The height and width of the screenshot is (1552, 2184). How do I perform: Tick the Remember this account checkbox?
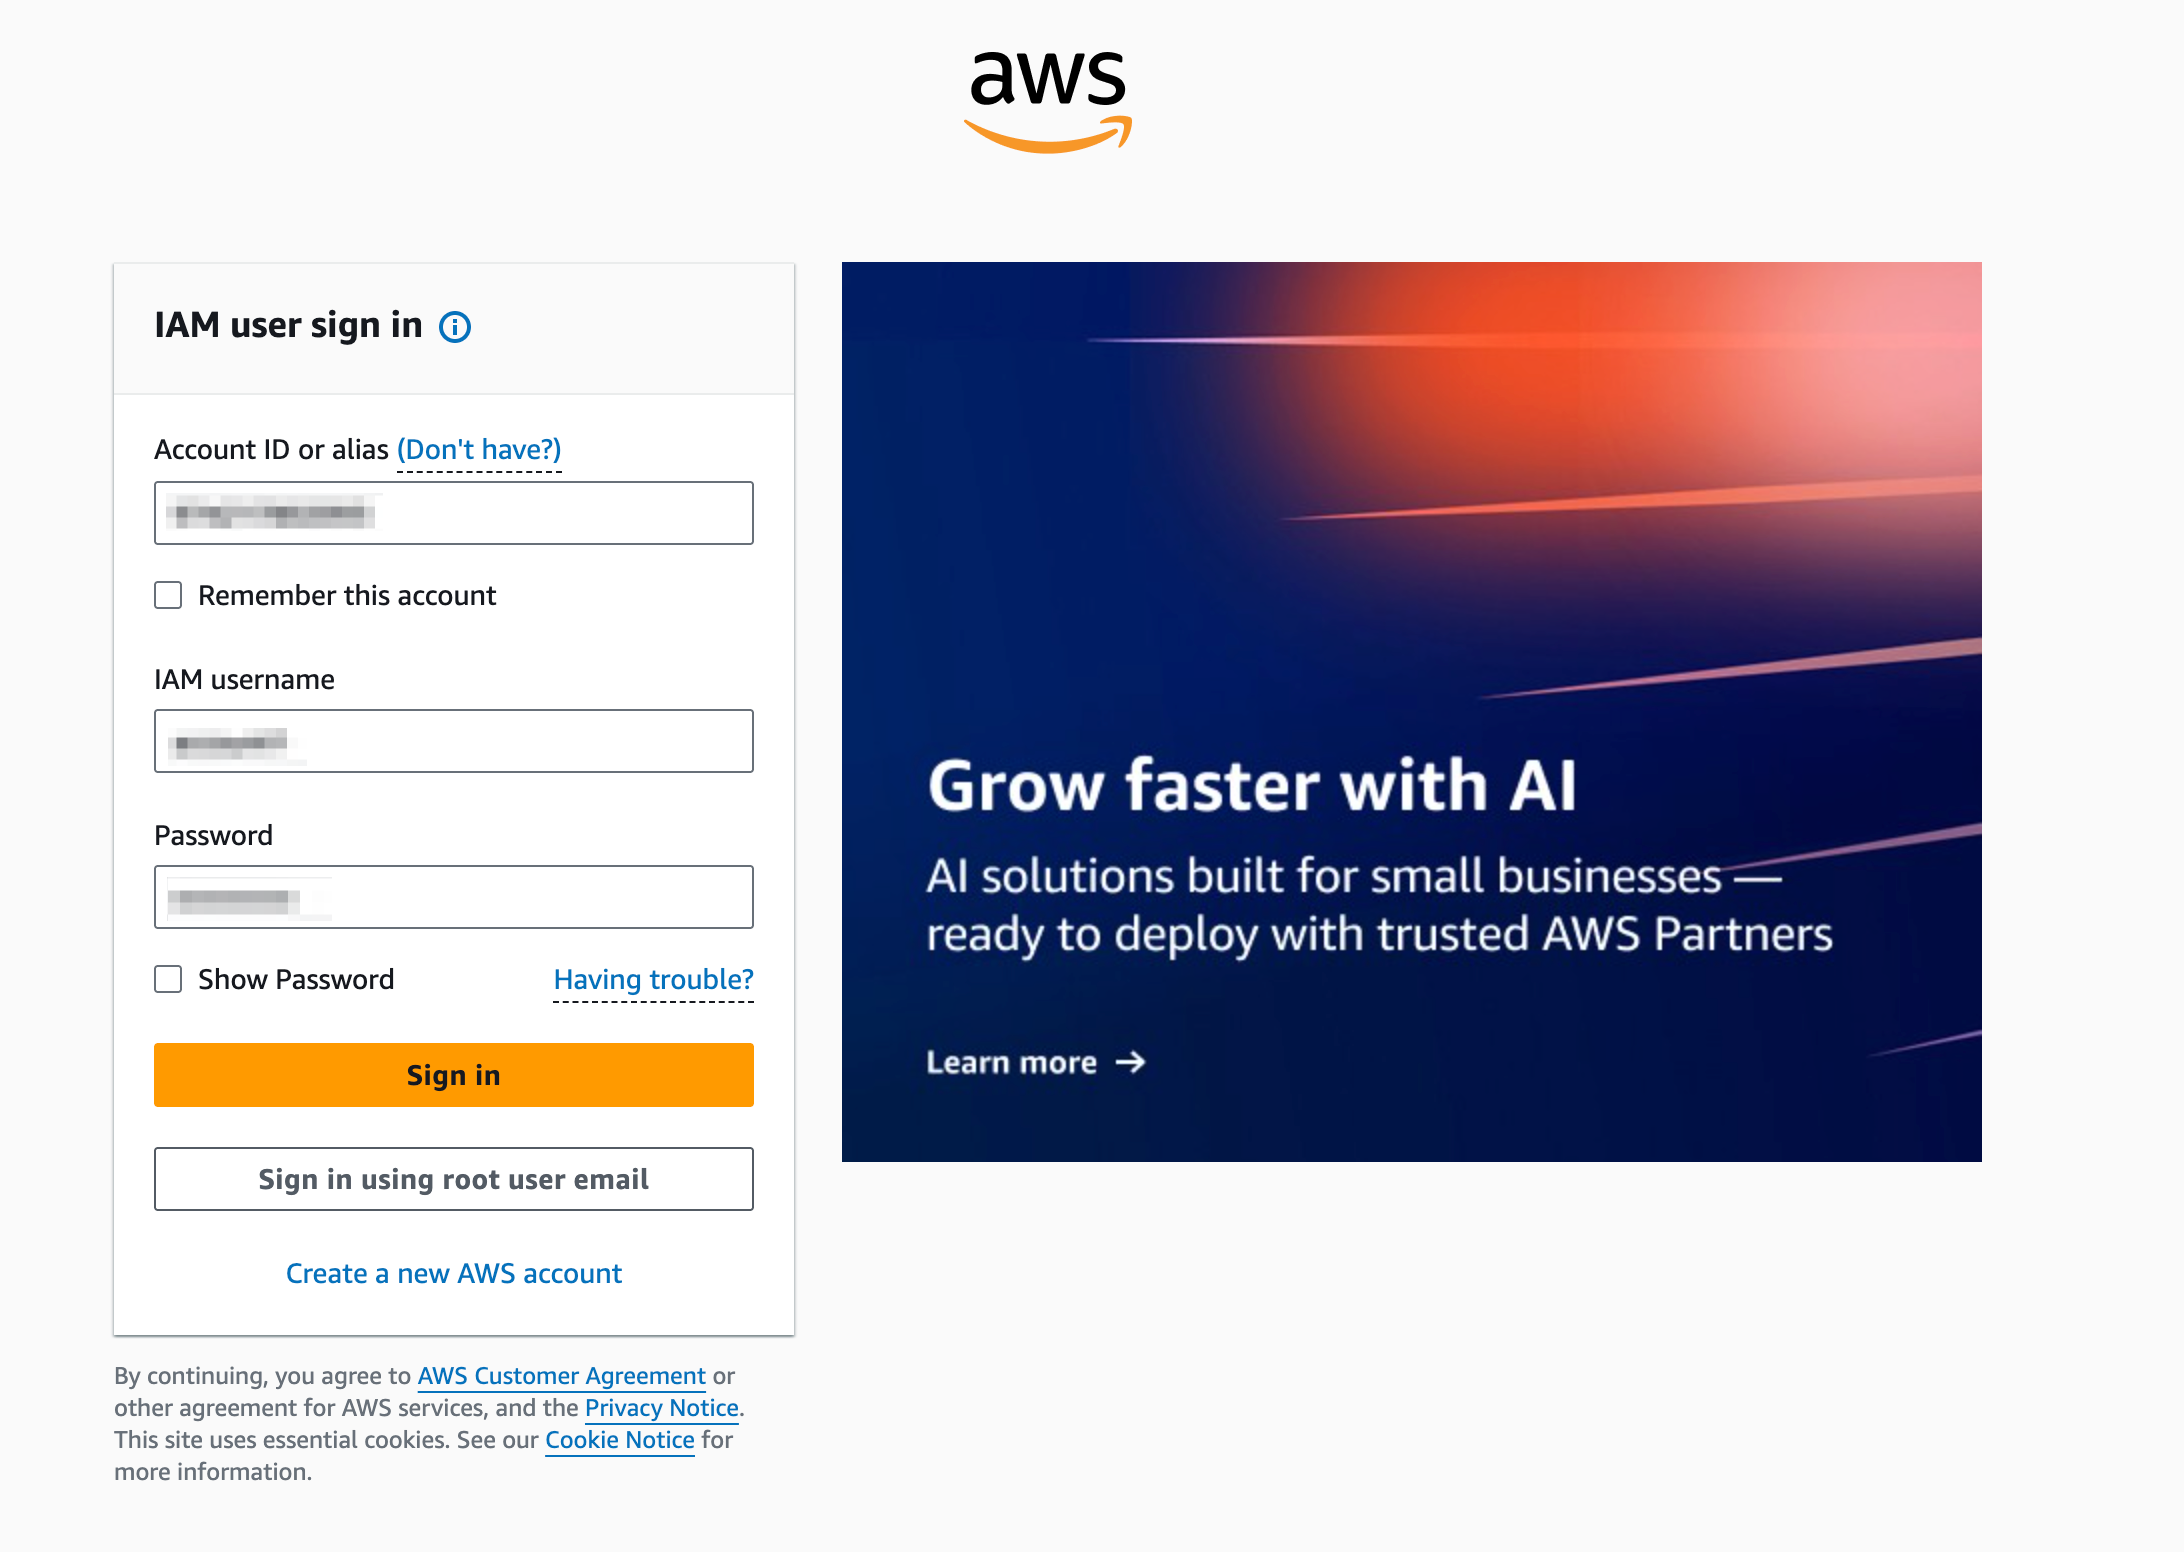[168, 595]
